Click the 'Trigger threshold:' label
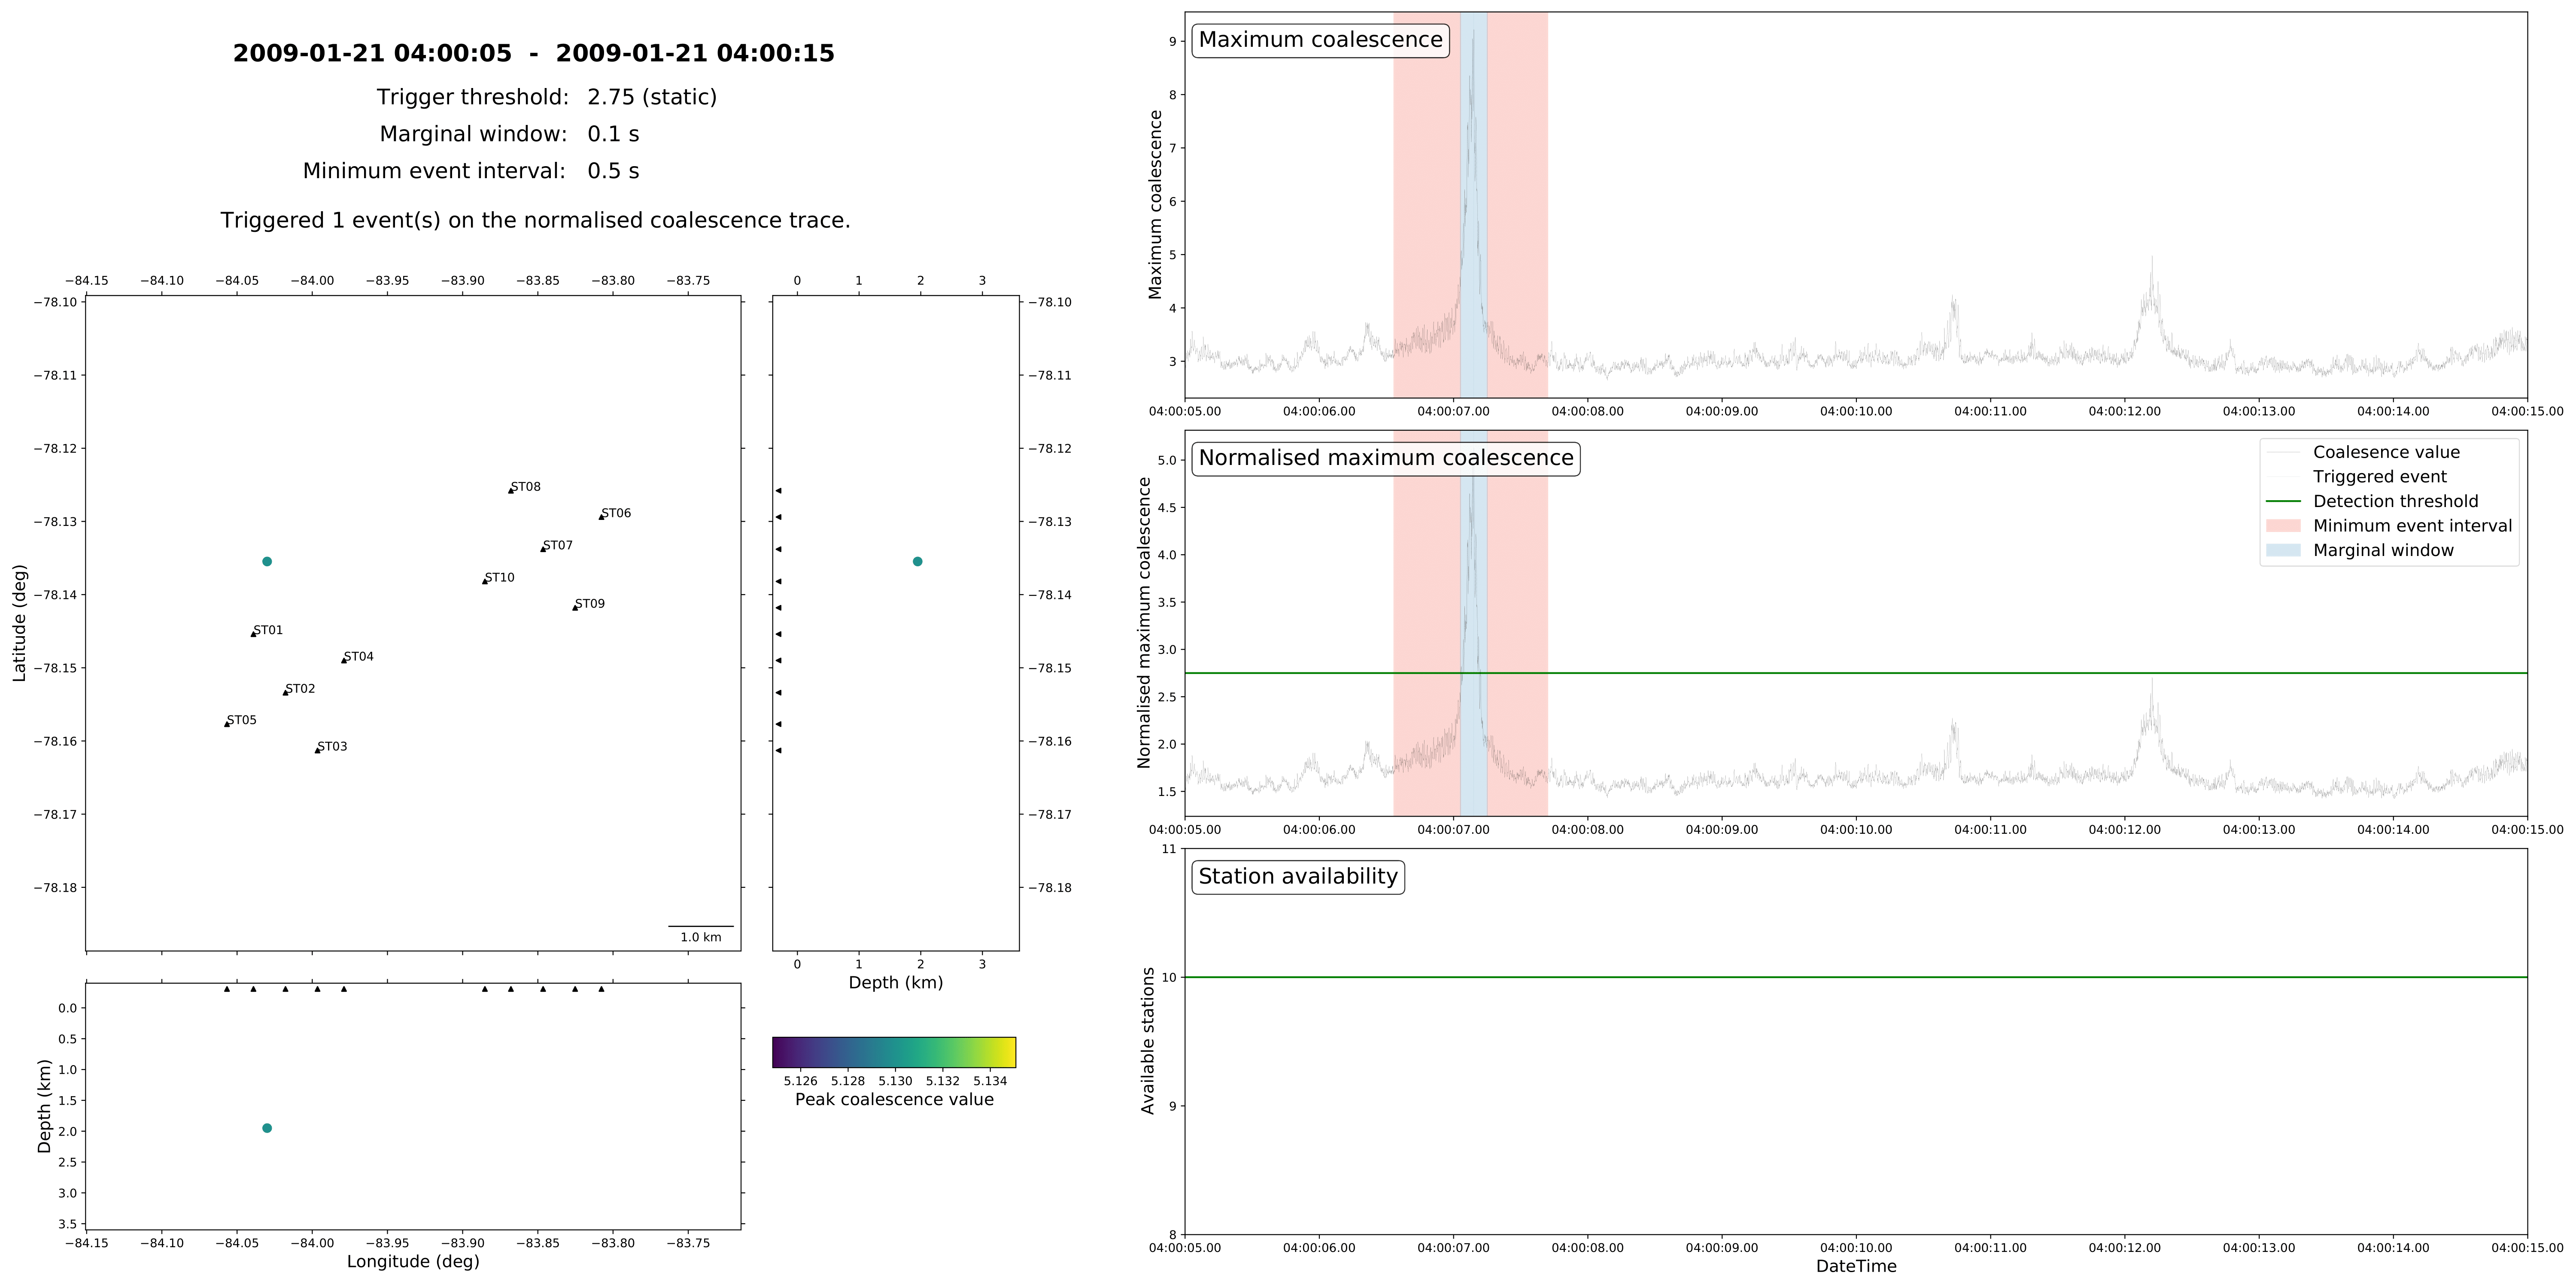 [x=473, y=97]
